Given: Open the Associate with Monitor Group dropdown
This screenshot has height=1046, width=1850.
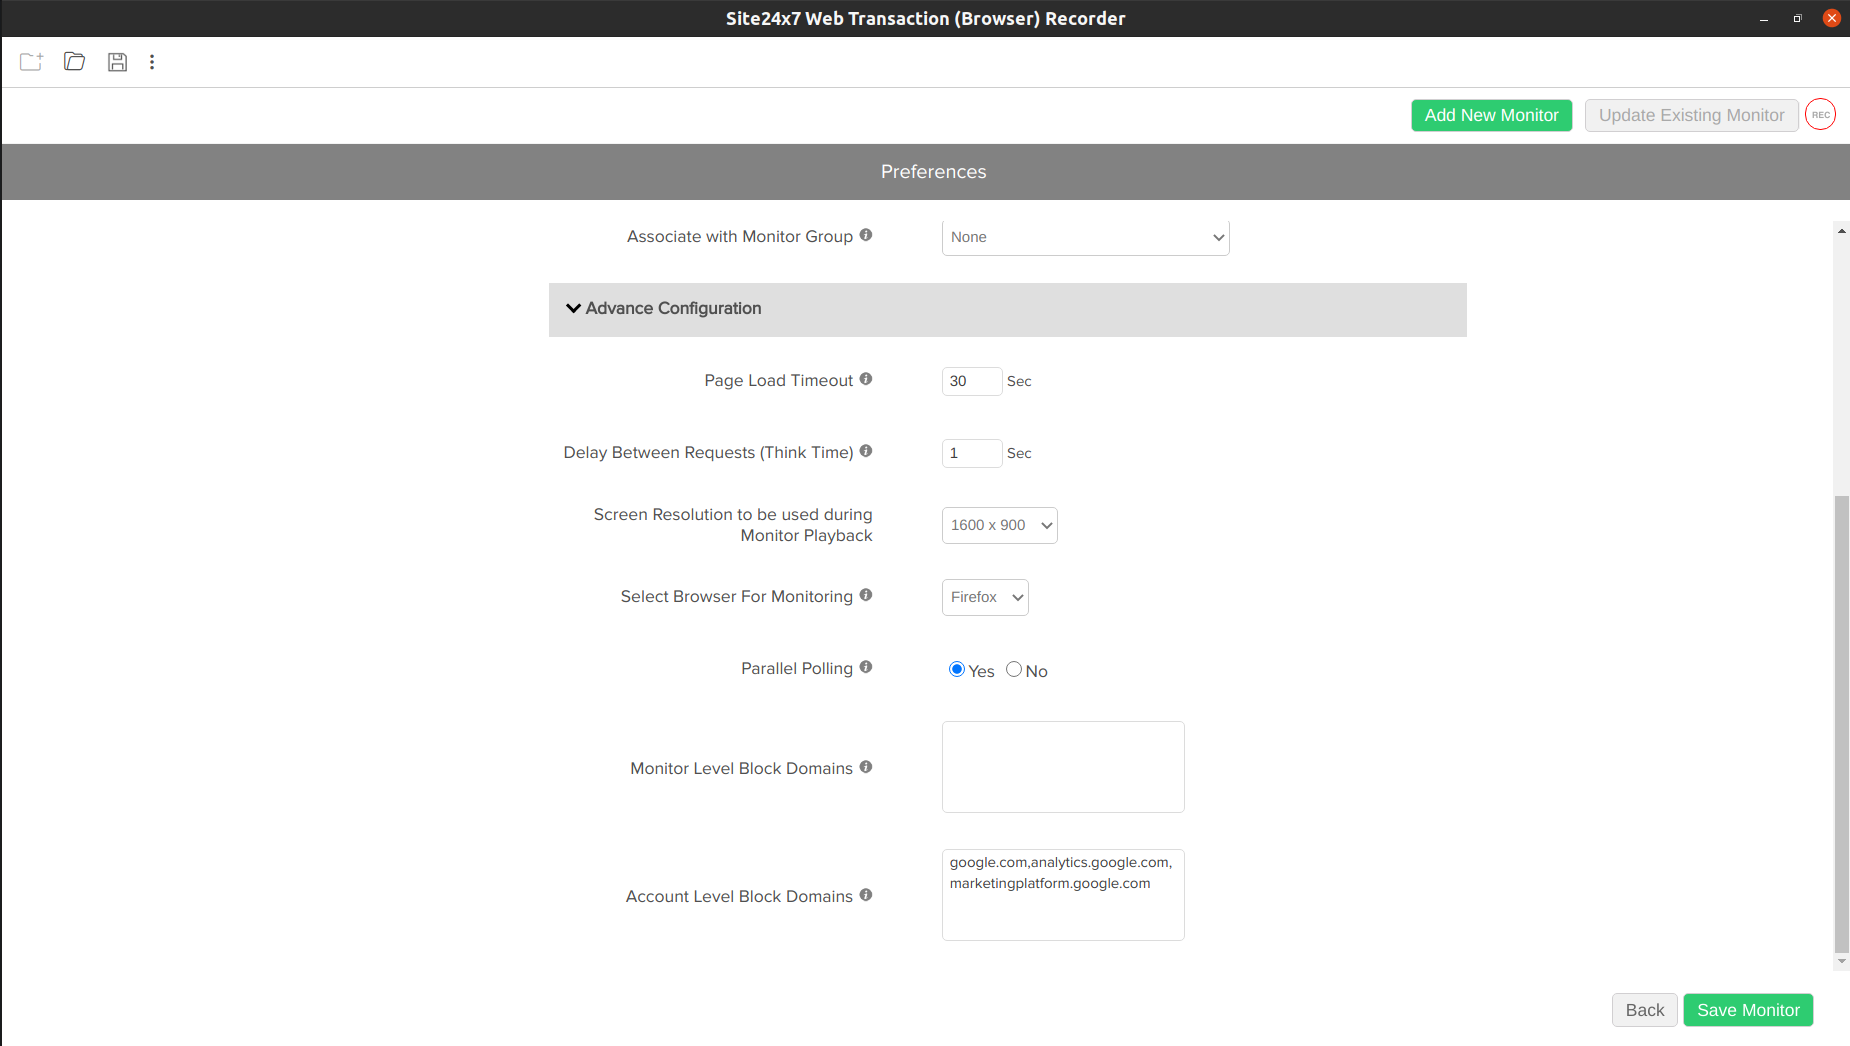Looking at the screenshot, I should pyautogui.click(x=1085, y=237).
